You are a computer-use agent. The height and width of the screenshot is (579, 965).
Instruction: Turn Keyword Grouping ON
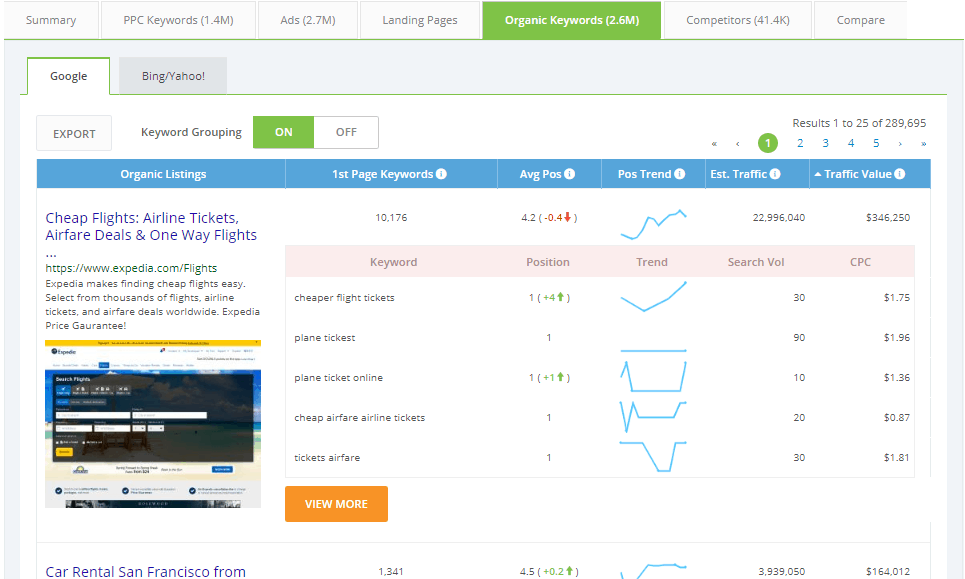(x=284, y=132)
